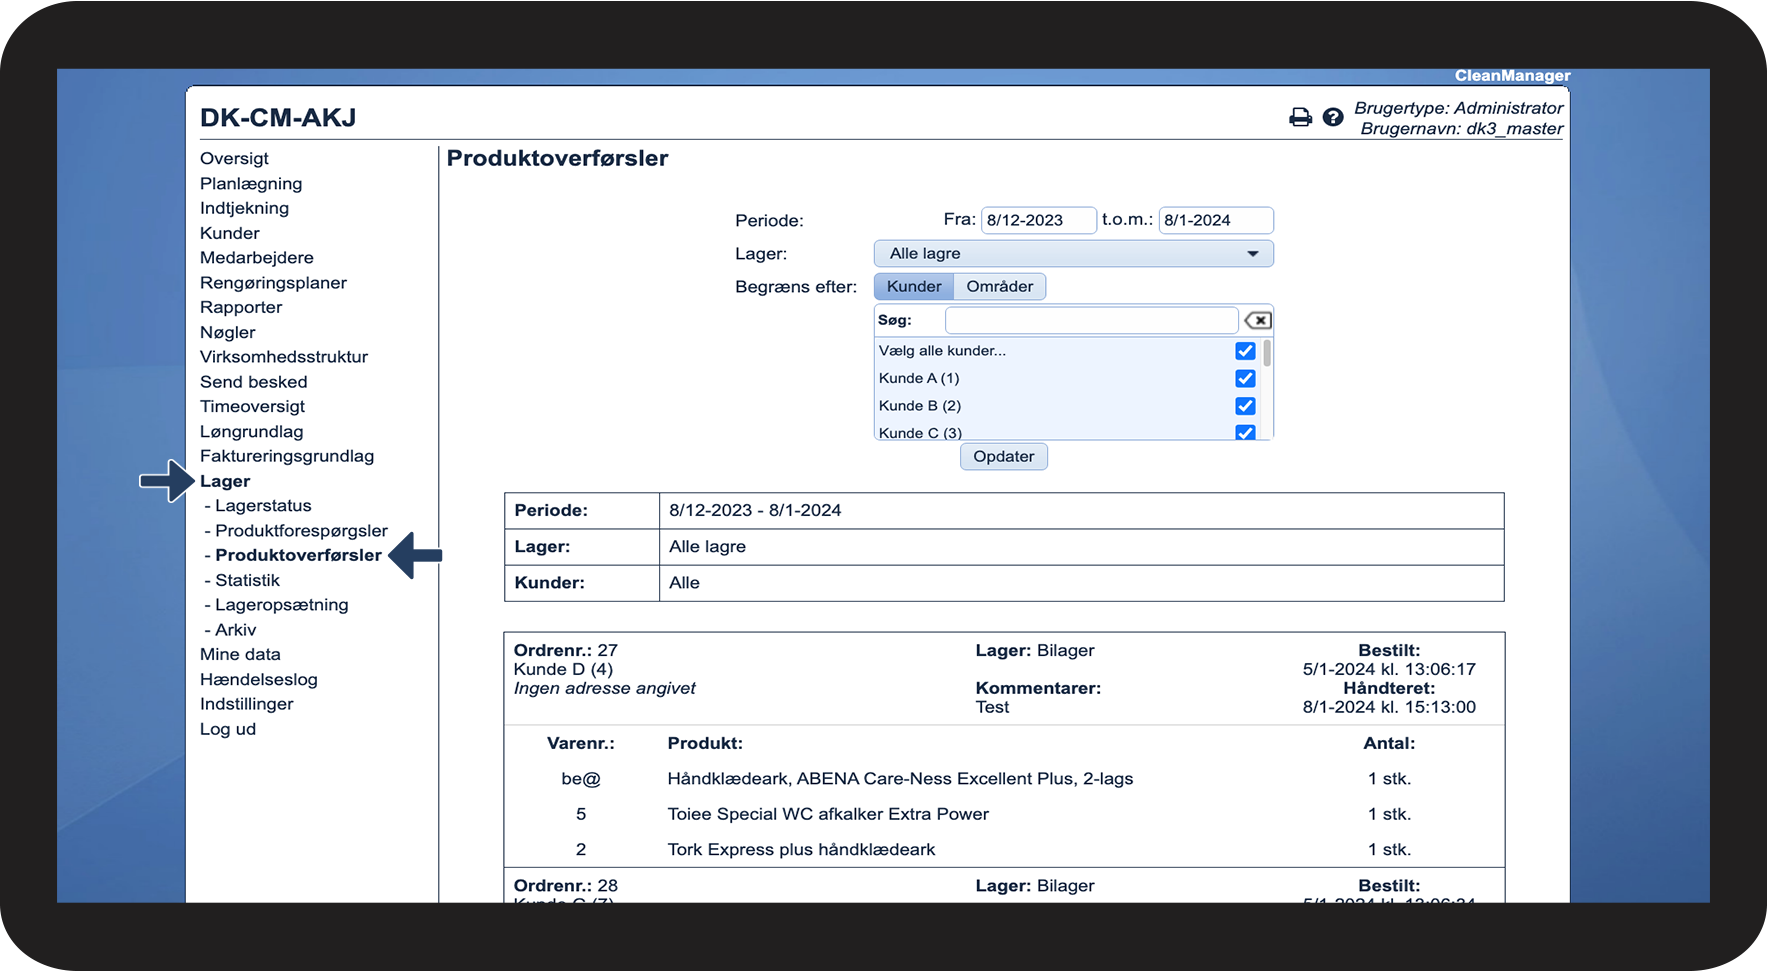Image resolution: width=1767 pixels, height=971 pixels.
Task: Open Rapporter in the sidebar
Action: pos(241,308)
